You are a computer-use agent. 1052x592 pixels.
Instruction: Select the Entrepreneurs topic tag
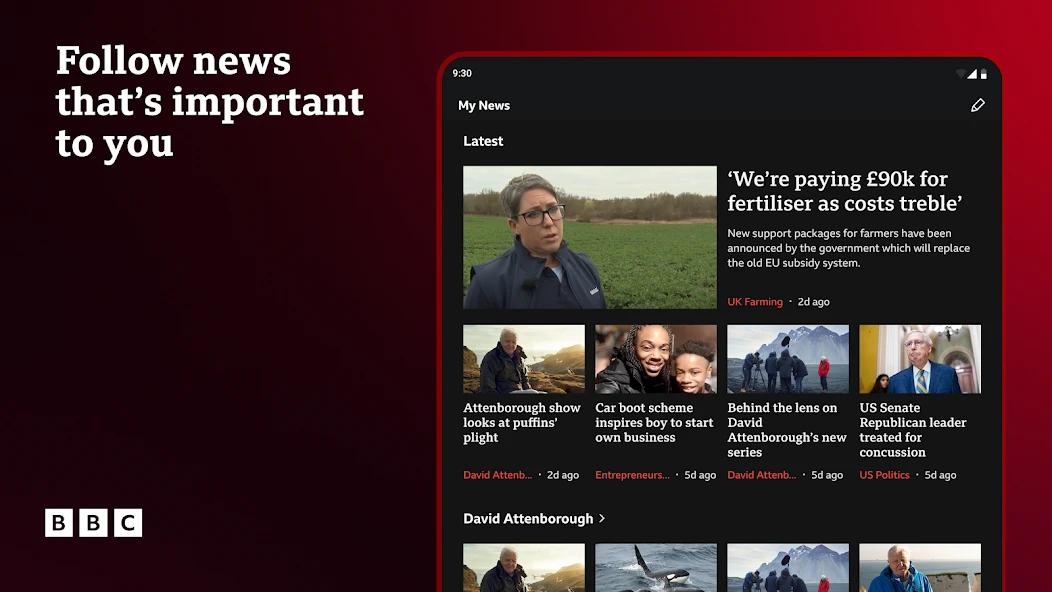632,475
